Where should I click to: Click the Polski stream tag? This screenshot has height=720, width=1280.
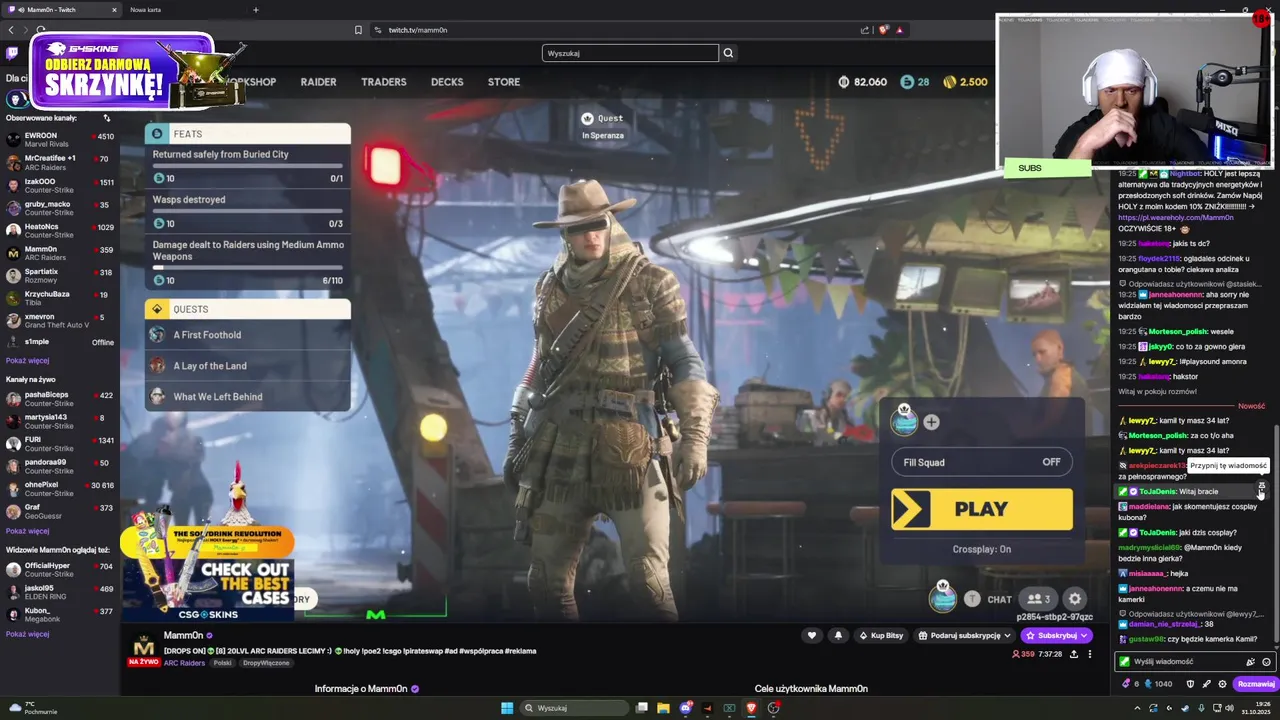tap(222, 663)
